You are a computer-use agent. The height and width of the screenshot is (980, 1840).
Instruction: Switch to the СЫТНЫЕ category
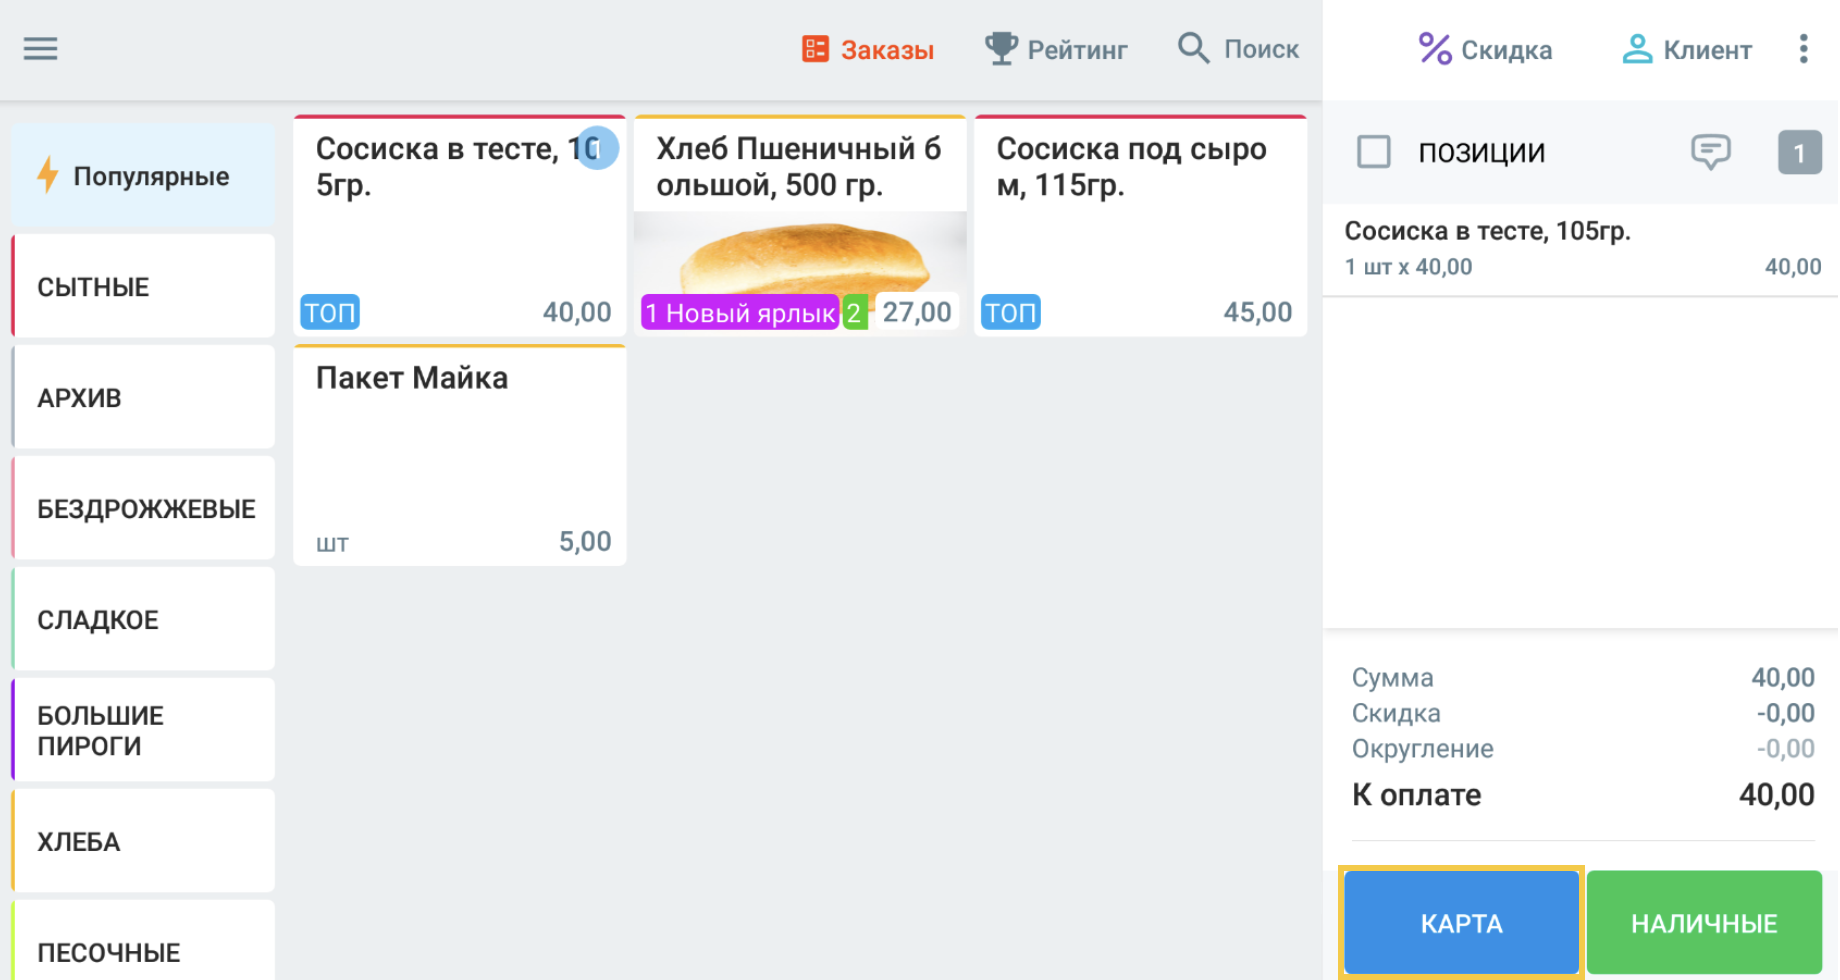143,287
